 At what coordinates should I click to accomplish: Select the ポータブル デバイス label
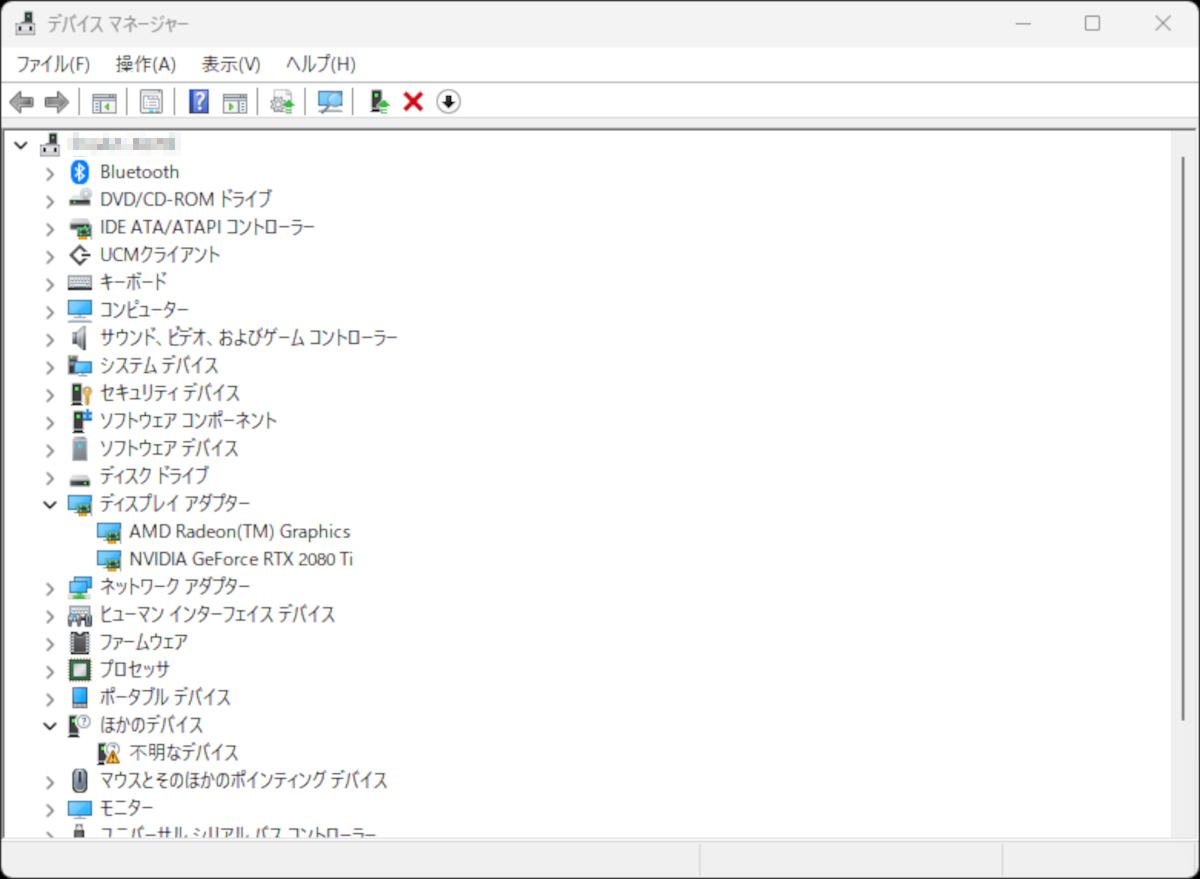pyautogui.click(x=165, y=697)
